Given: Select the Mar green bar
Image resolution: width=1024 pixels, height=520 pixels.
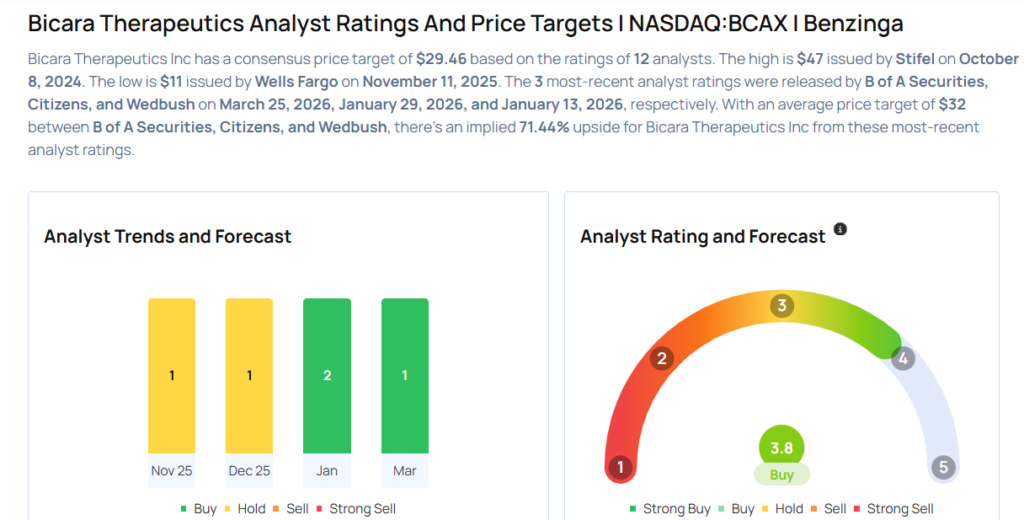Looking at the screenshot, I should (405, 376).
